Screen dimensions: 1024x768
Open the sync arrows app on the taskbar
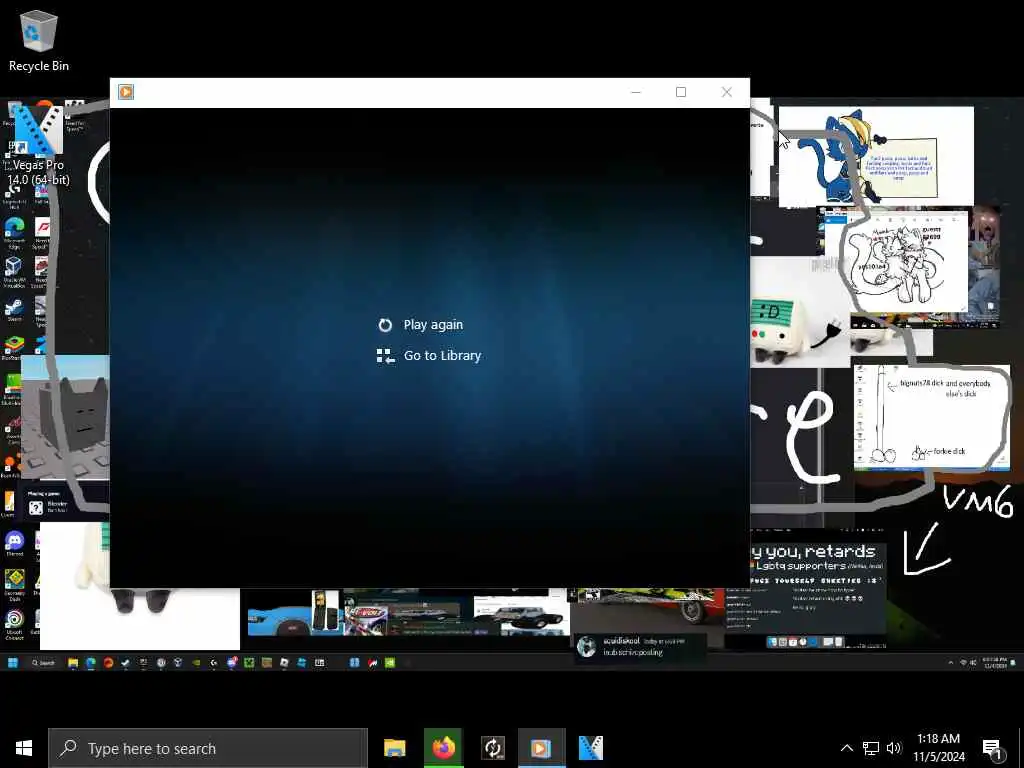(492, 748)
